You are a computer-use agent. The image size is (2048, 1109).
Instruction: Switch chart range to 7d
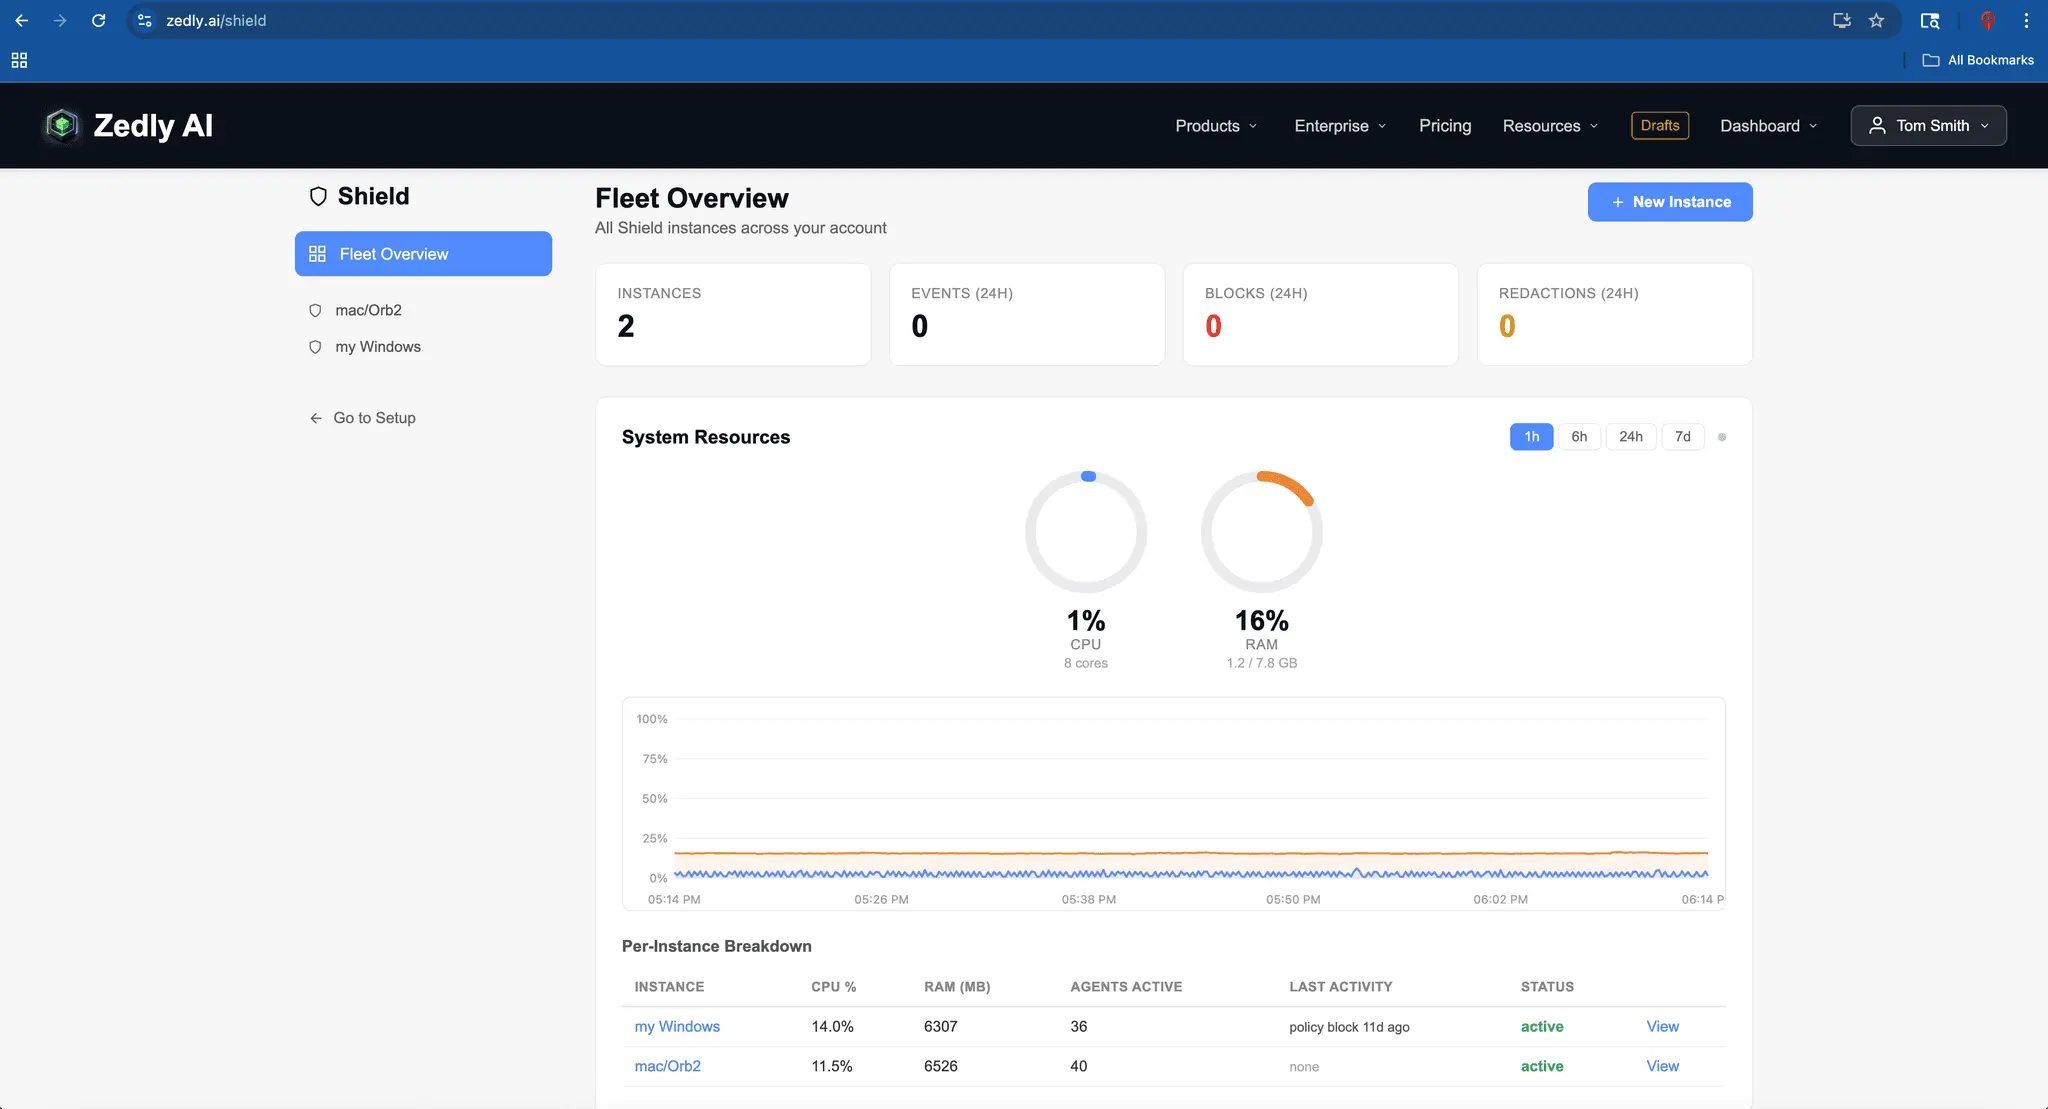1683,437
